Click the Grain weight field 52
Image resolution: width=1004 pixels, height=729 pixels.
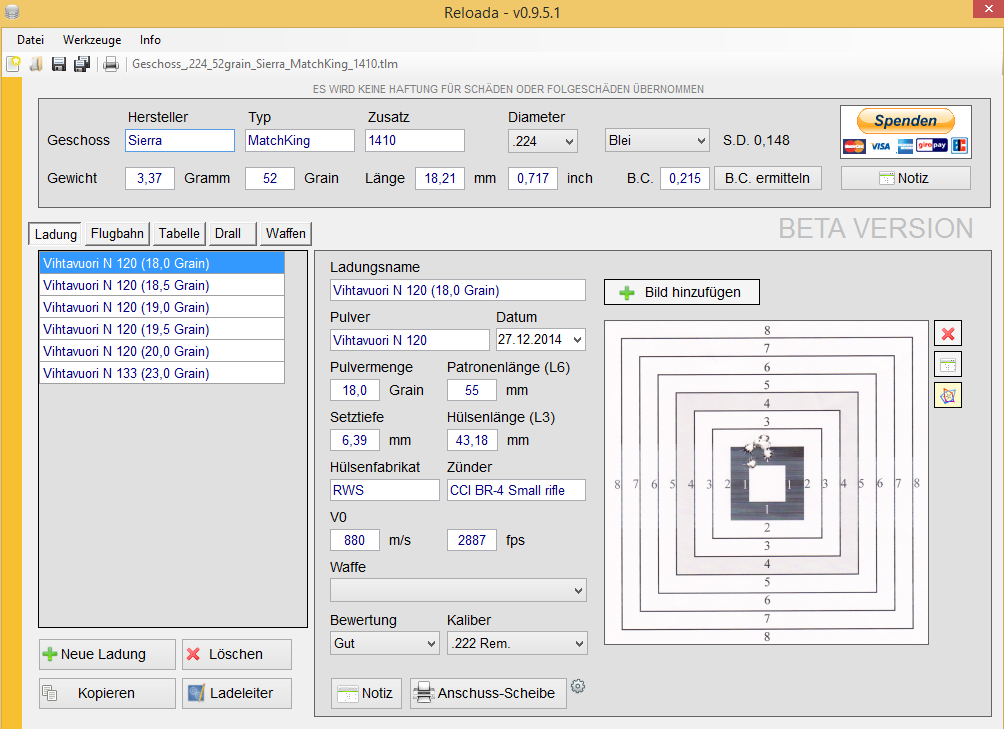(270, 178)
